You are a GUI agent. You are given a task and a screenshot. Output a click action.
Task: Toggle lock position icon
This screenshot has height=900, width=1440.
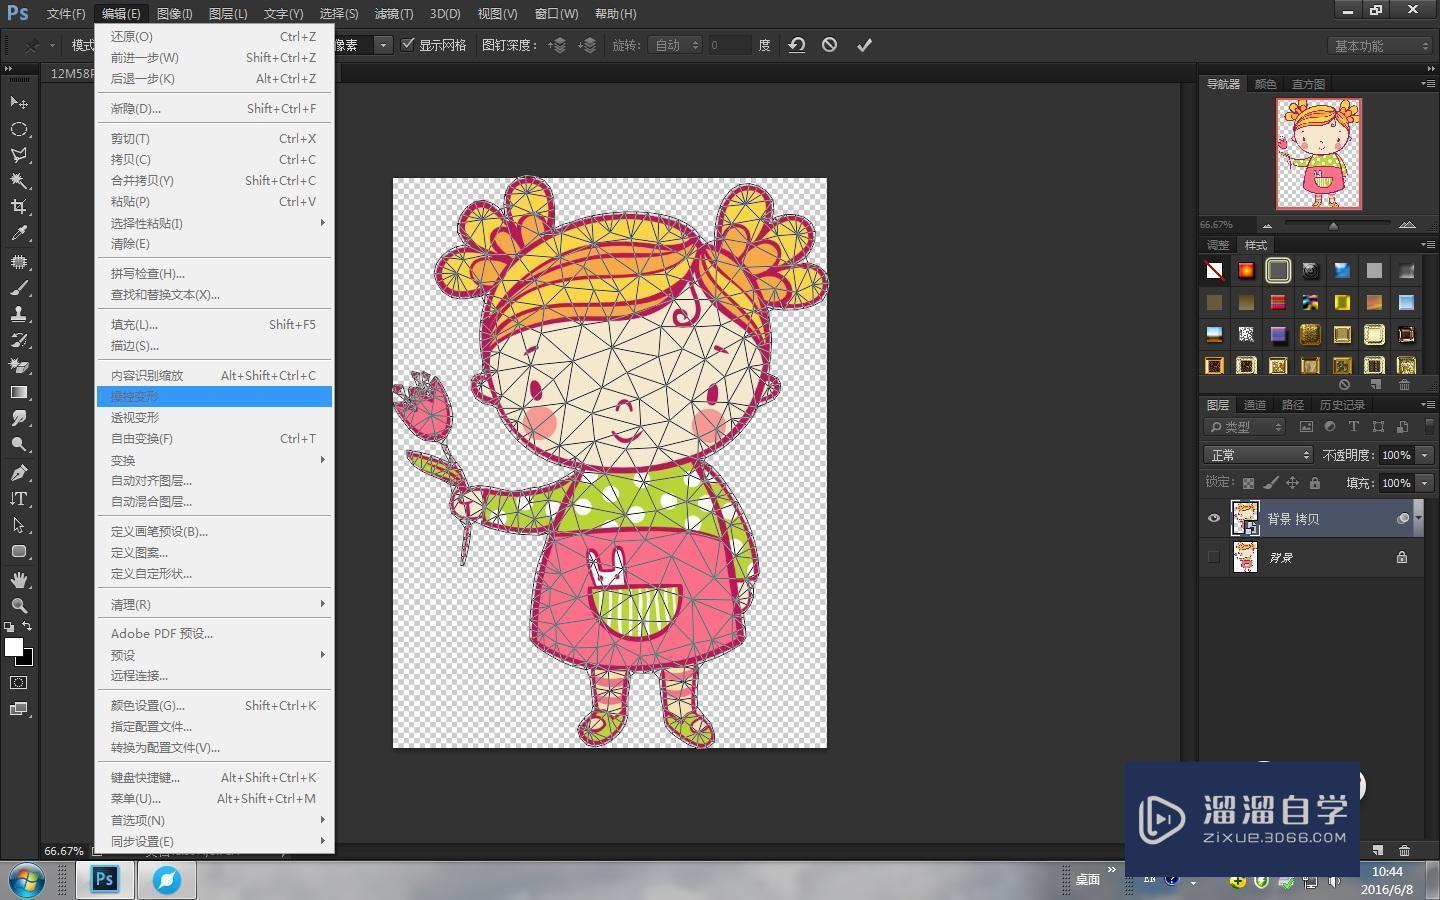tap(1292, 483)
